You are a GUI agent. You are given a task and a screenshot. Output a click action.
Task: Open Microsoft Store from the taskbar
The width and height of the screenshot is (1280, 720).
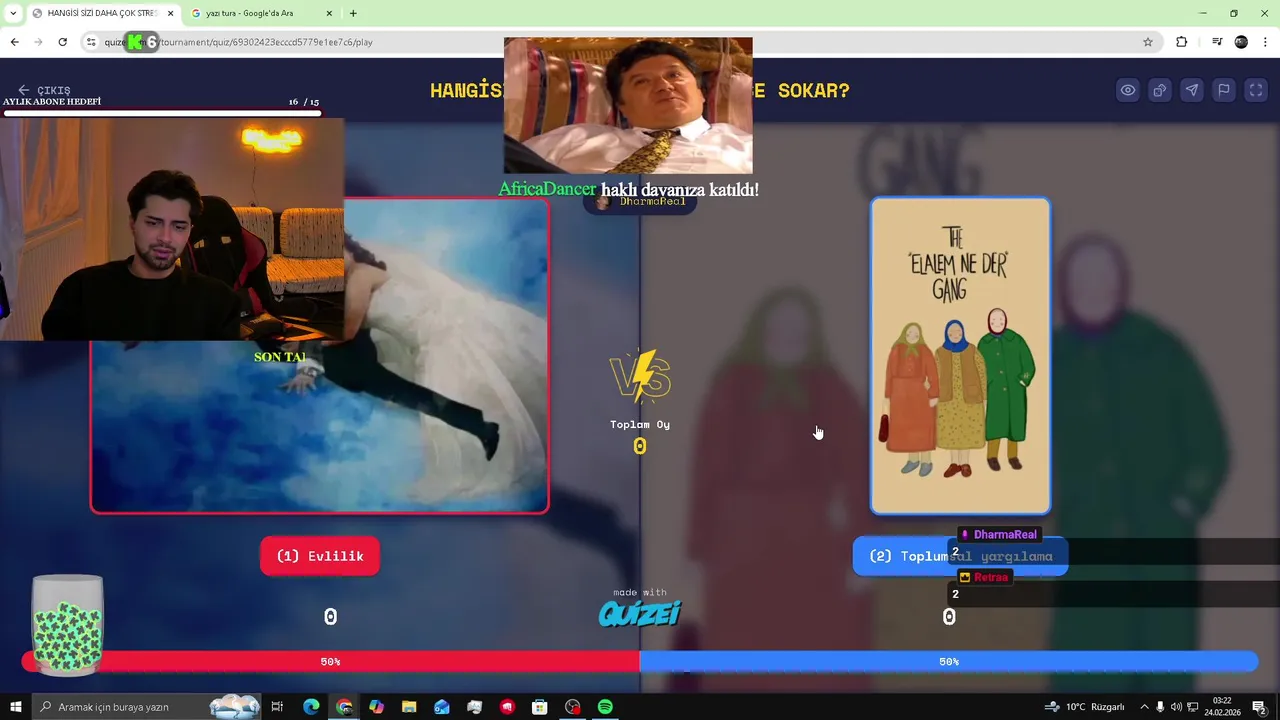pos(540,707)
